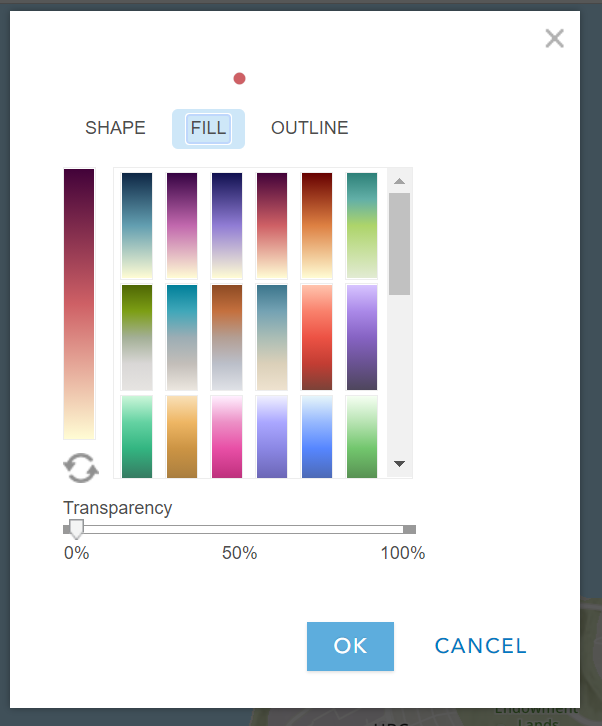Select the teal to lime green ramp
Viewport: 602px width, 726px height.
[362, 225]
